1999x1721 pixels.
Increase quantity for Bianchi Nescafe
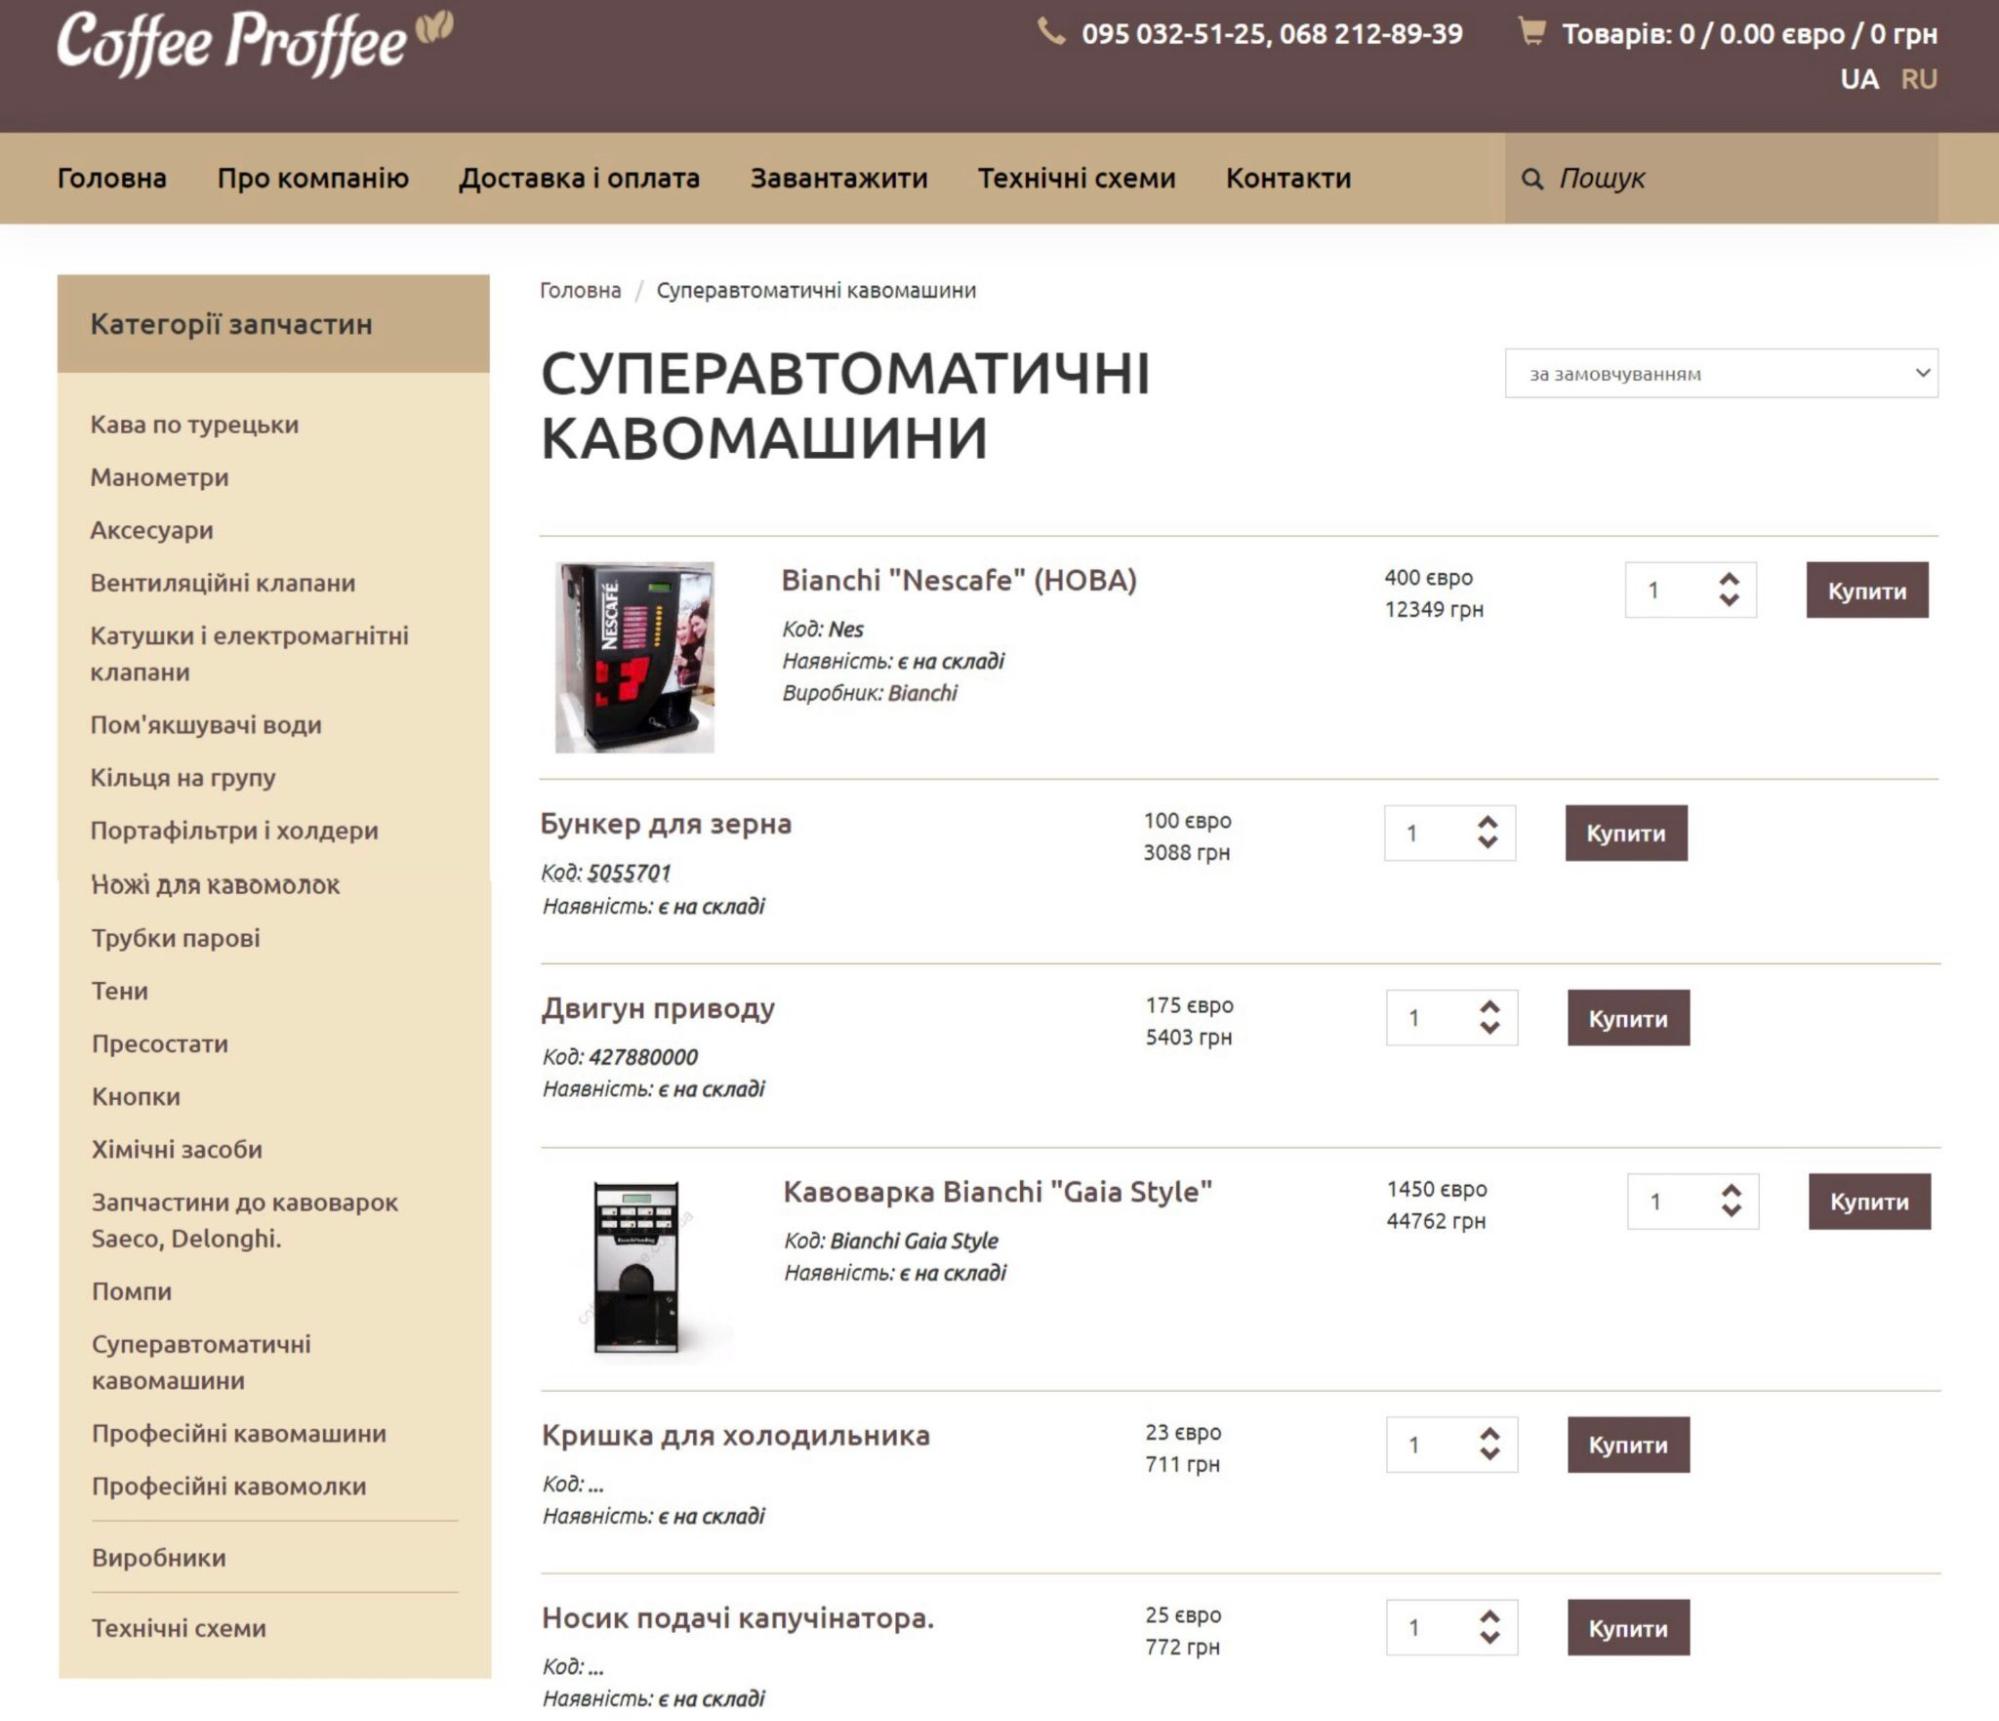tap(1729, 580)
